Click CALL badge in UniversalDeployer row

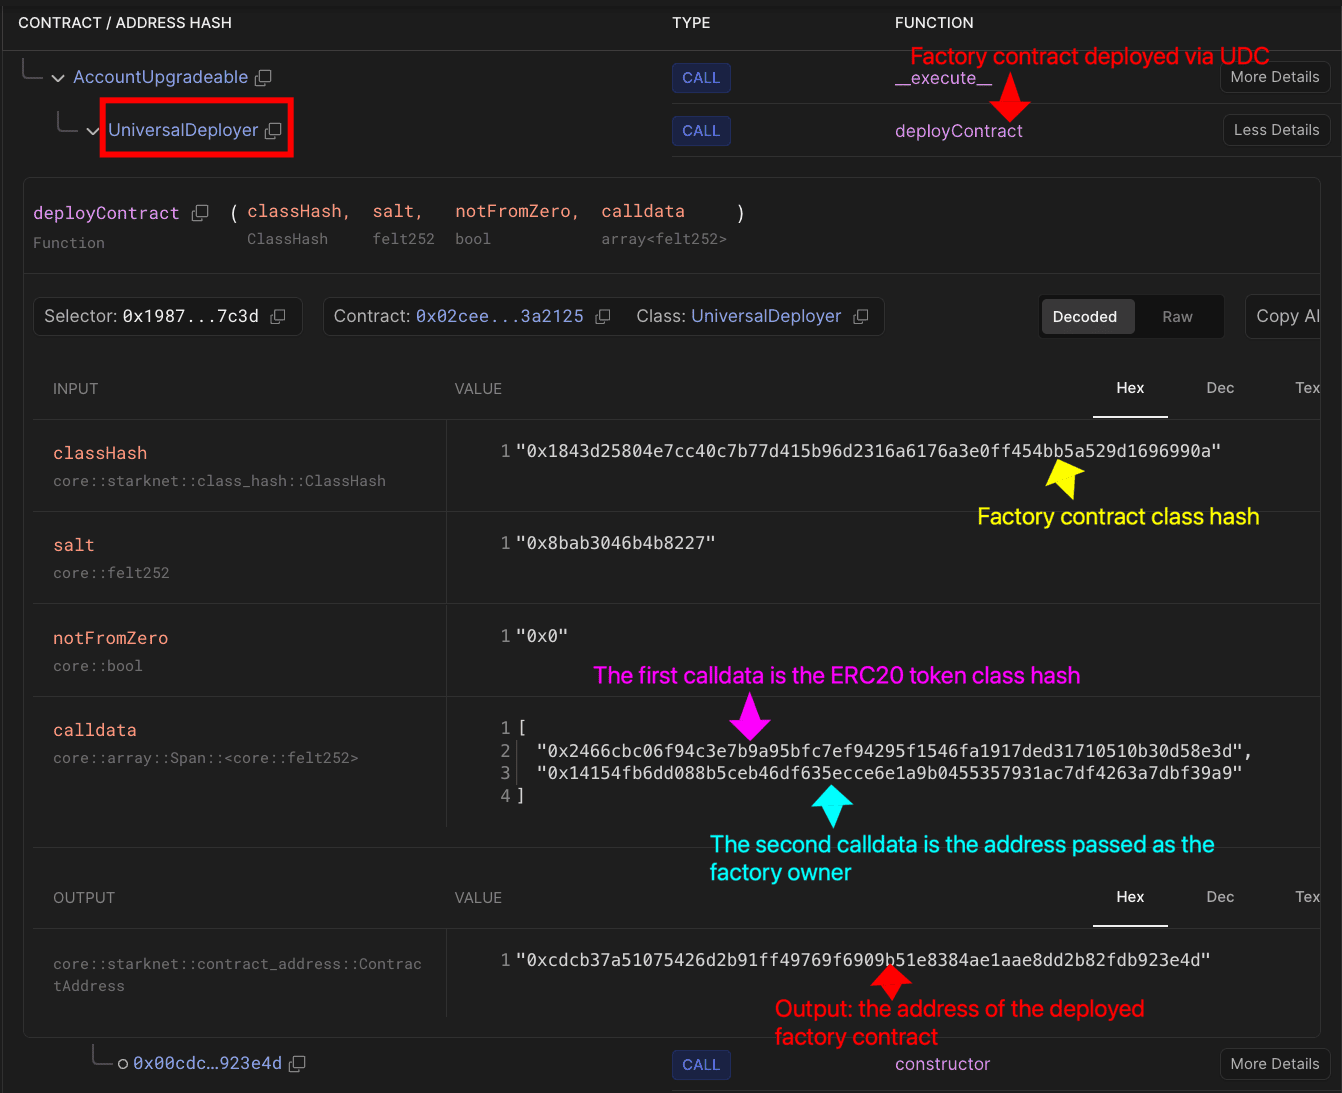click(701, 131)
